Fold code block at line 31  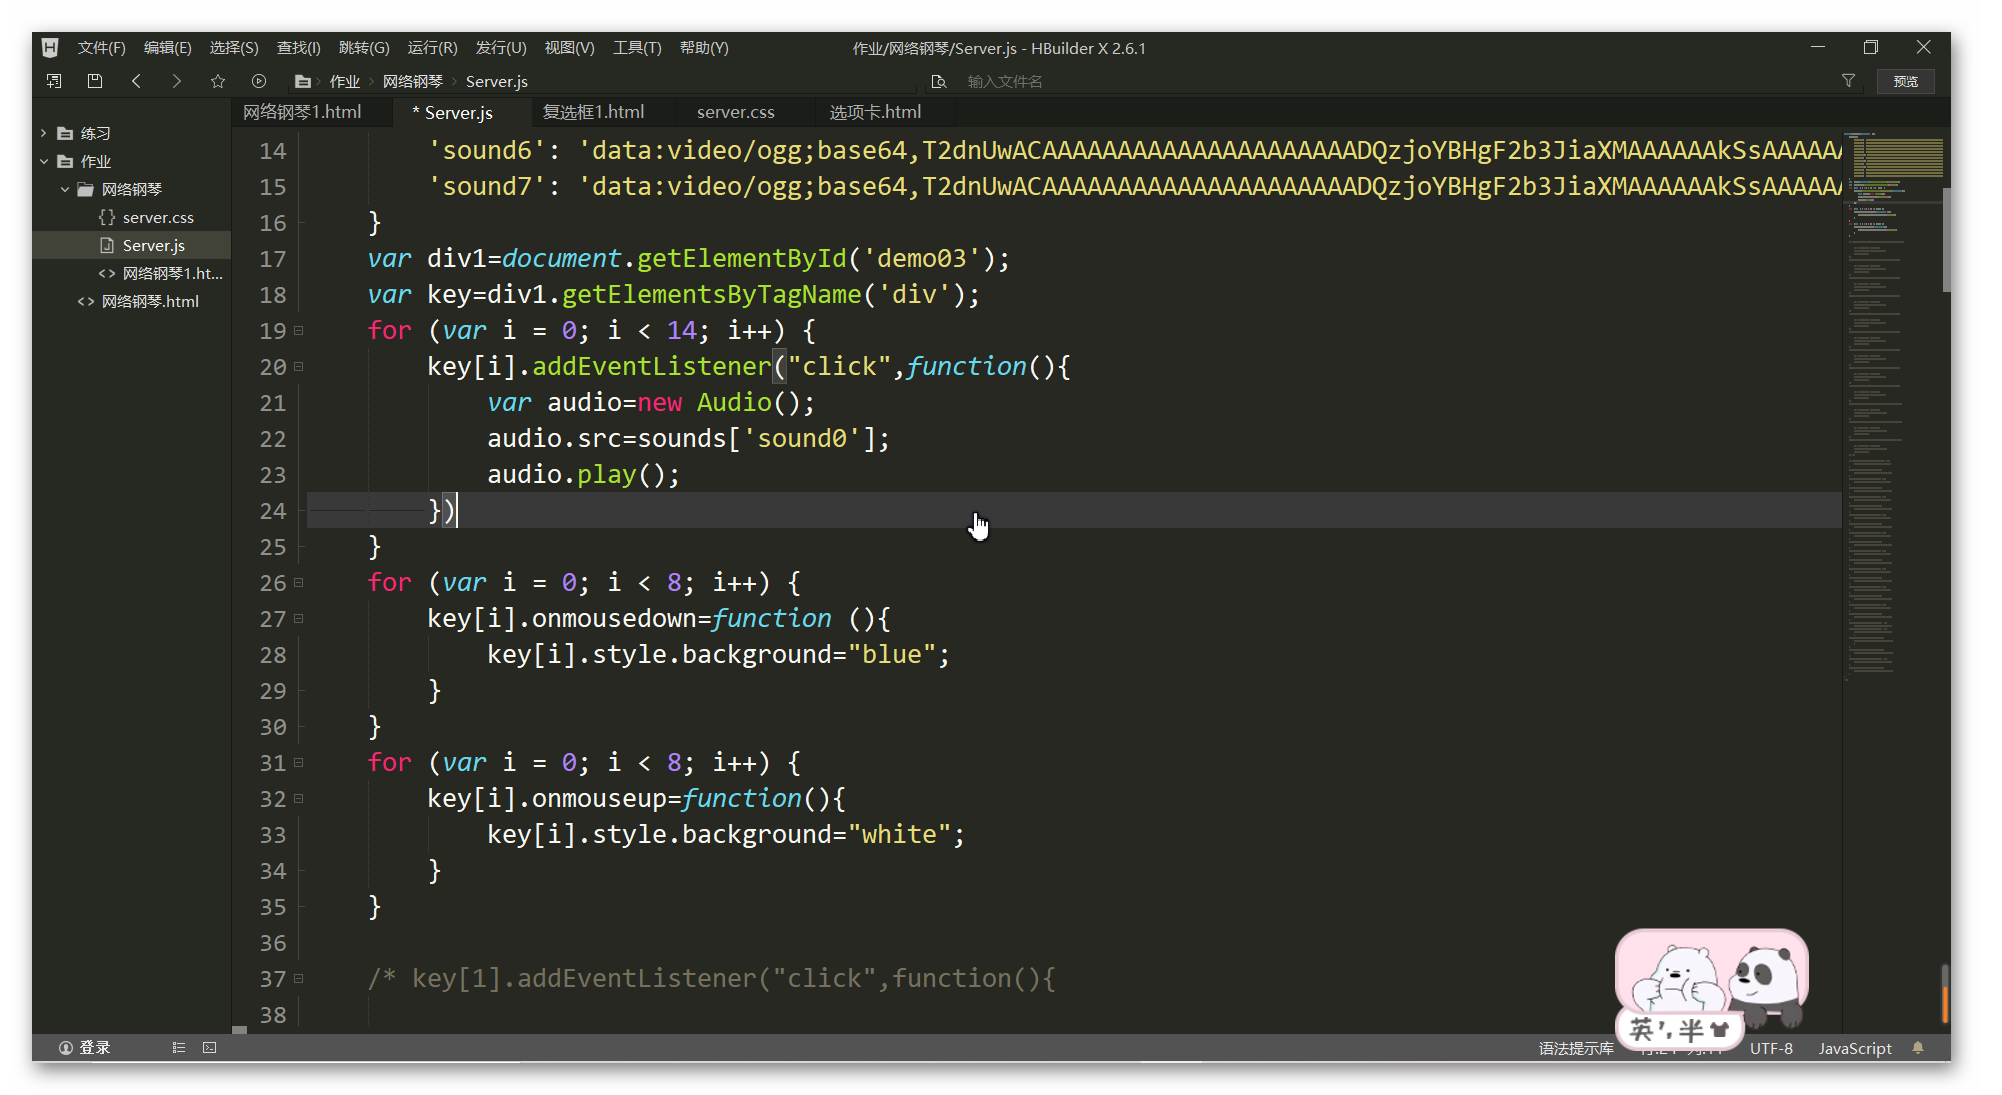coord(298,762)
